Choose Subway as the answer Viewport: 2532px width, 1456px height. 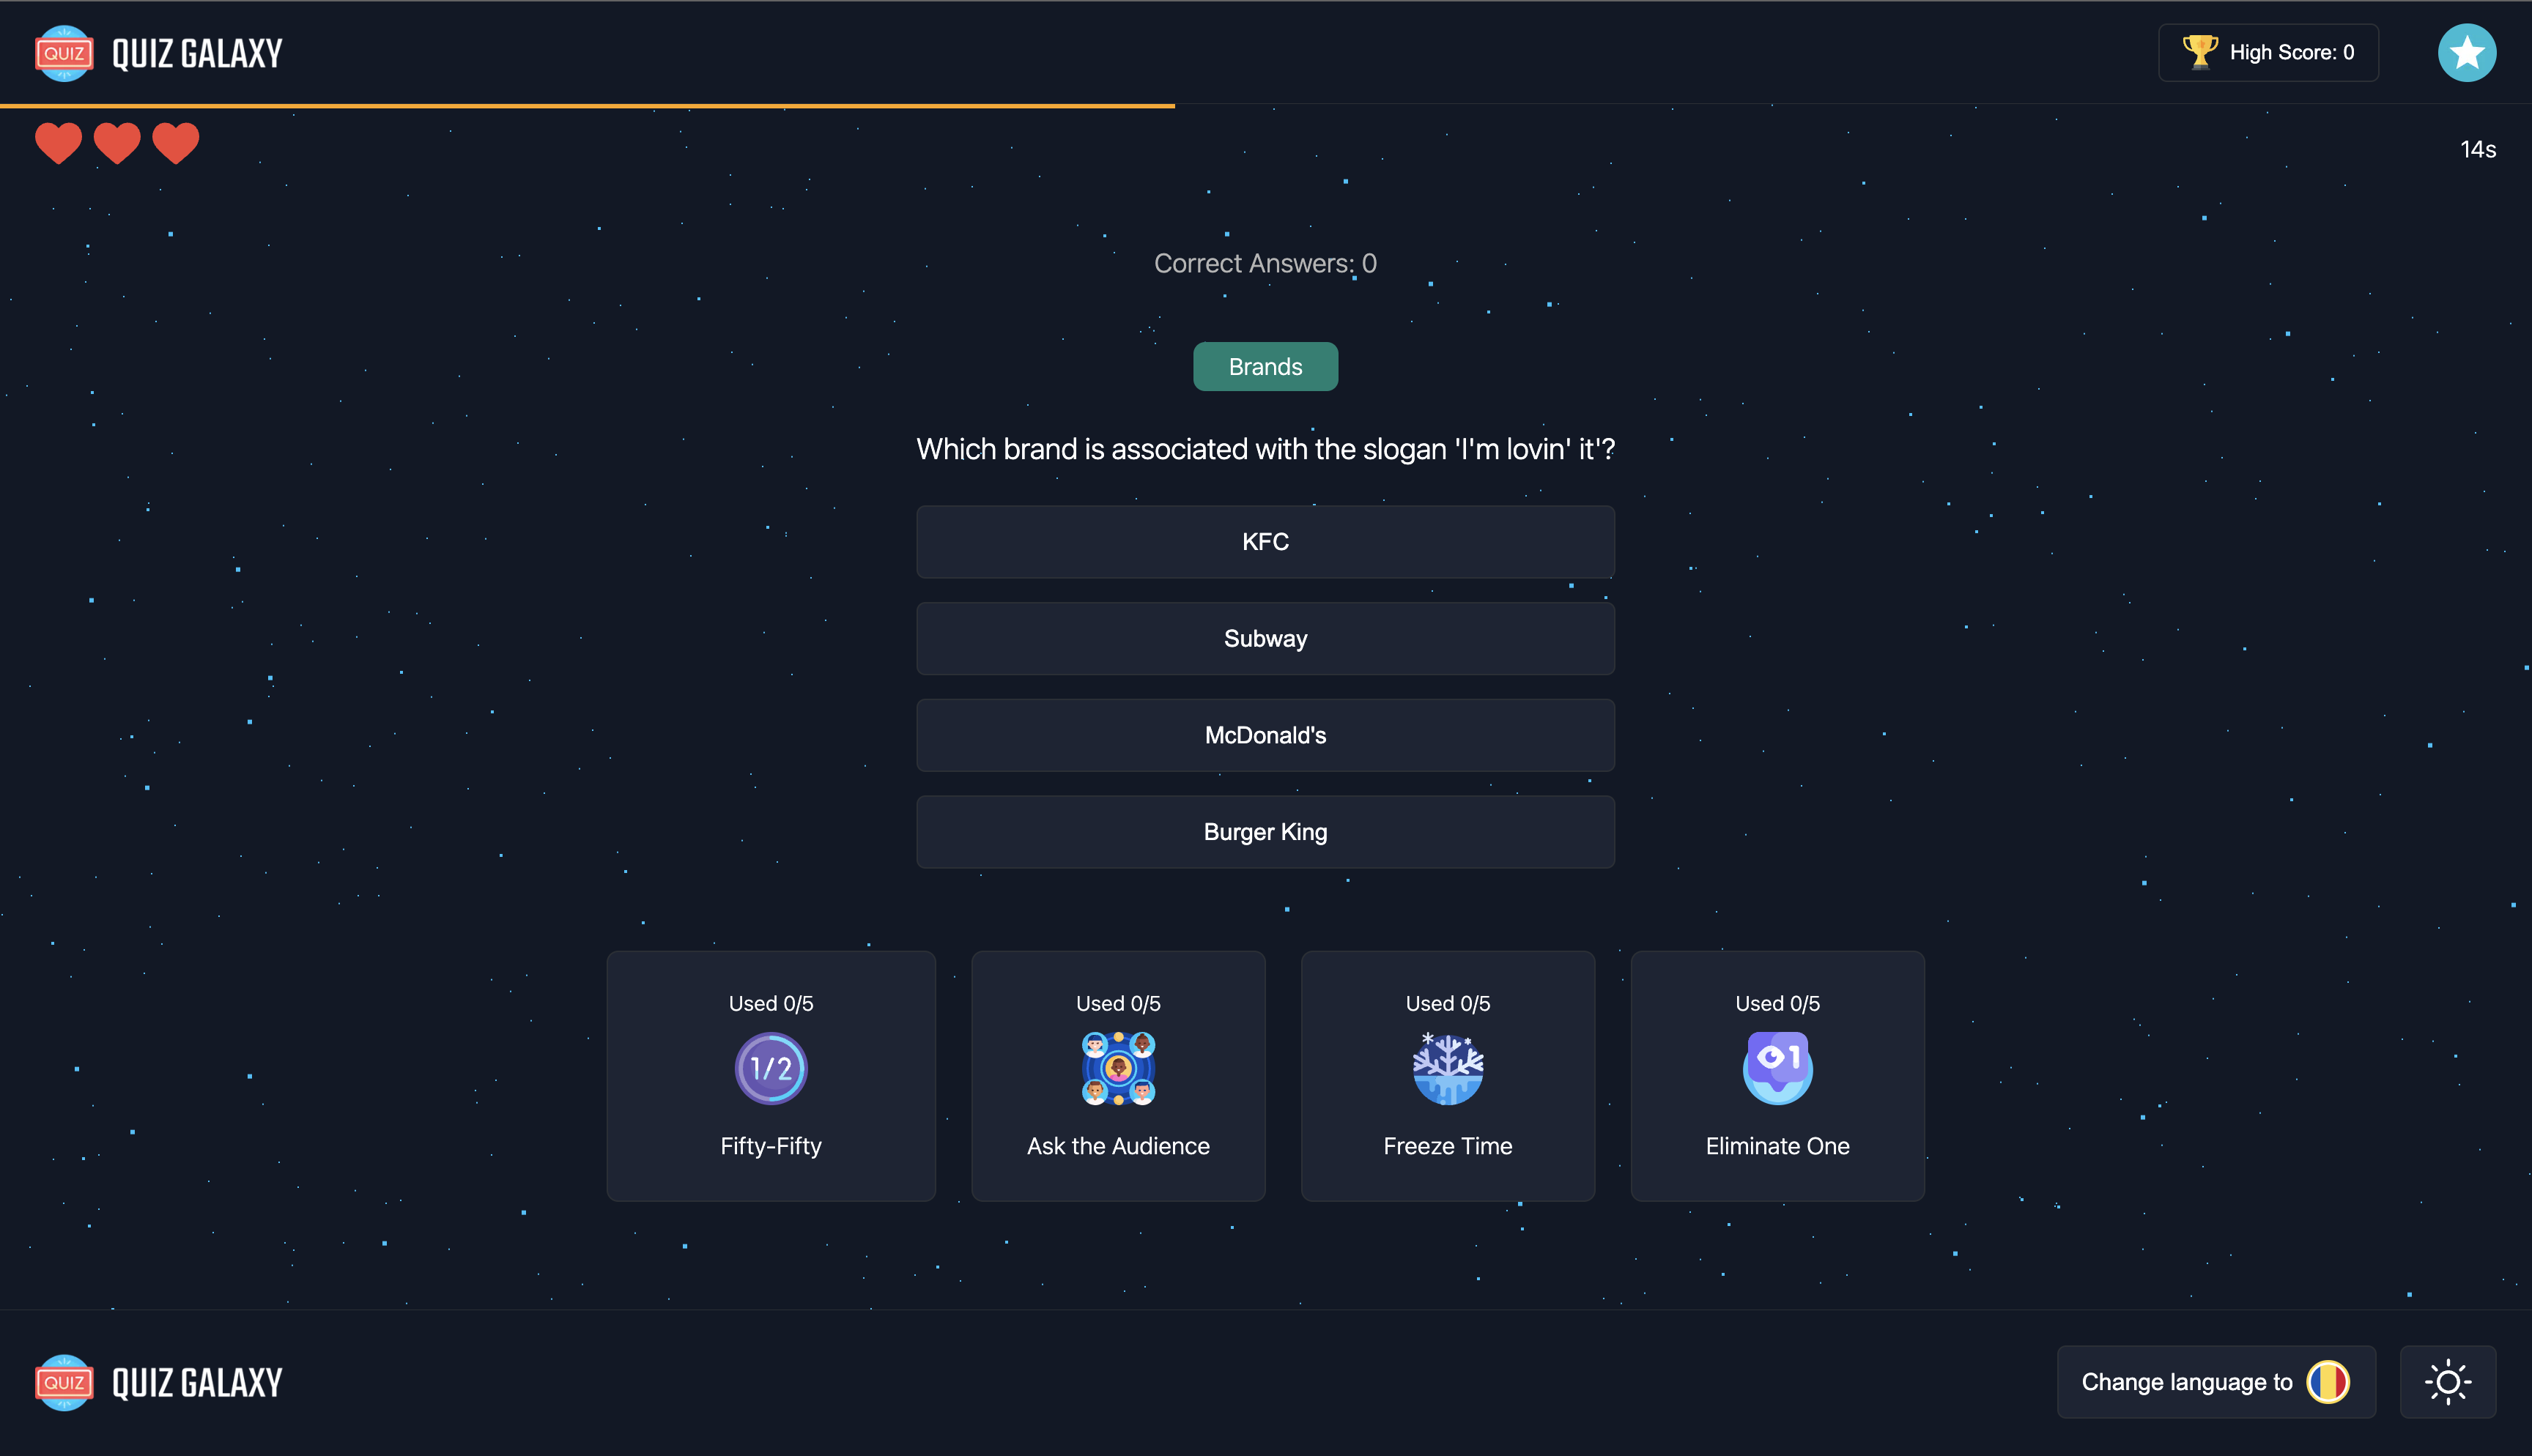pos(1265,638)
